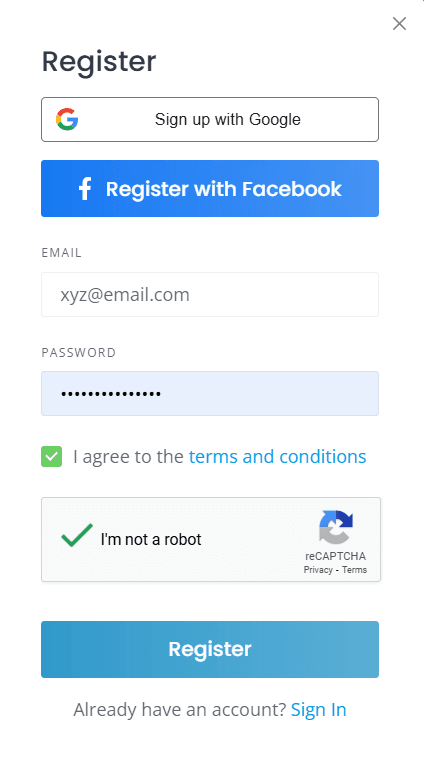Click the Google G logo icon
The height and width of the screenshot is (765, 424).
[x=67, y=120]
